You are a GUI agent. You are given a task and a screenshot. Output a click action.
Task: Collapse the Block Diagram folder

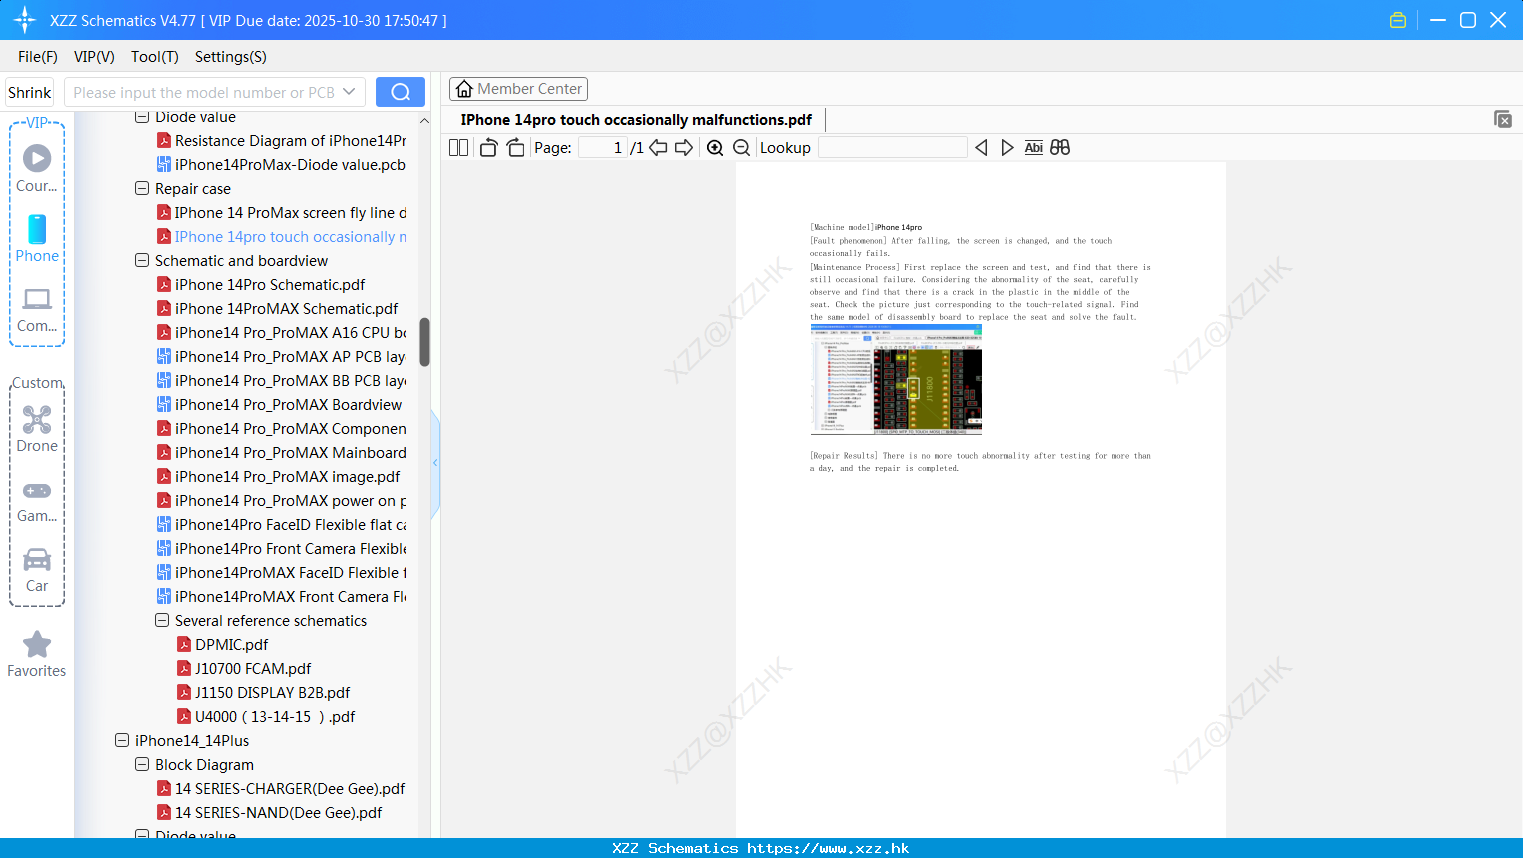(142, 764)
